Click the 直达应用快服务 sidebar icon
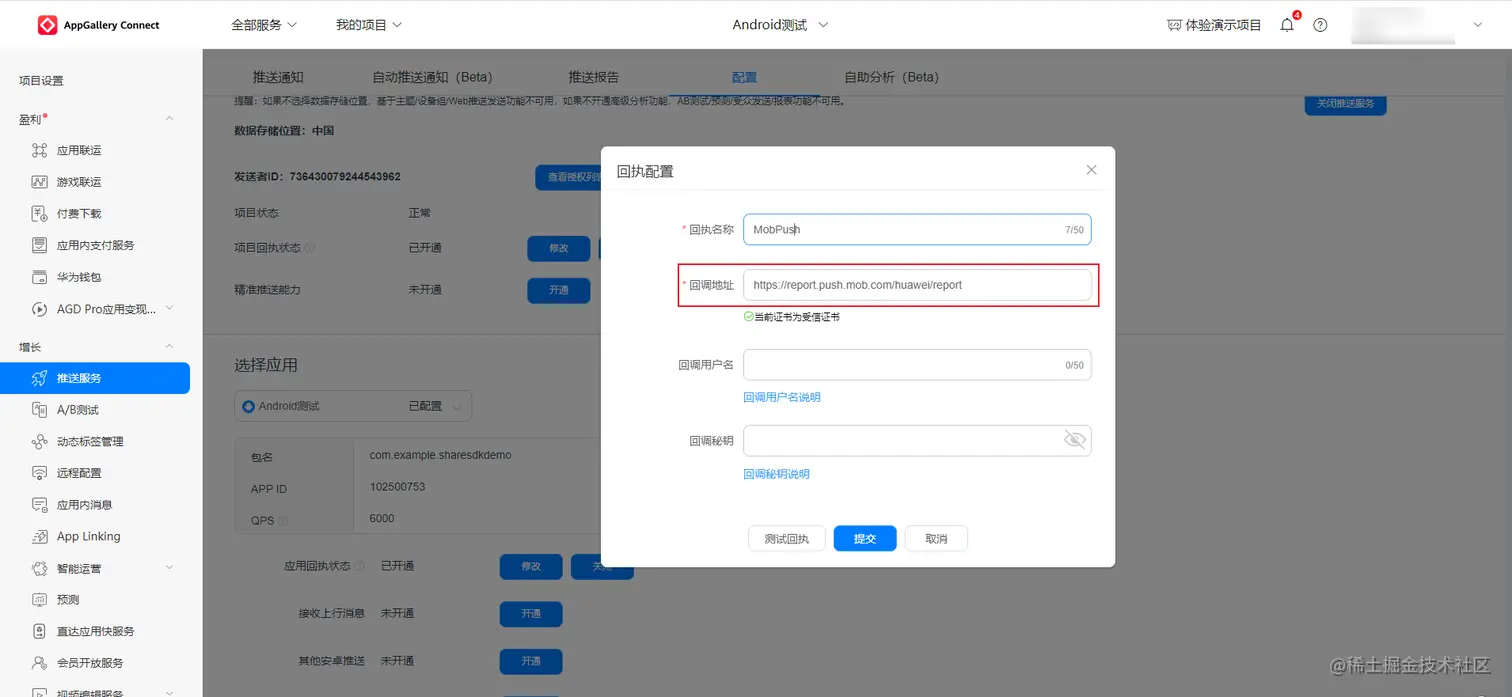The image size is (1512, 697). click(x=39, y=631)
